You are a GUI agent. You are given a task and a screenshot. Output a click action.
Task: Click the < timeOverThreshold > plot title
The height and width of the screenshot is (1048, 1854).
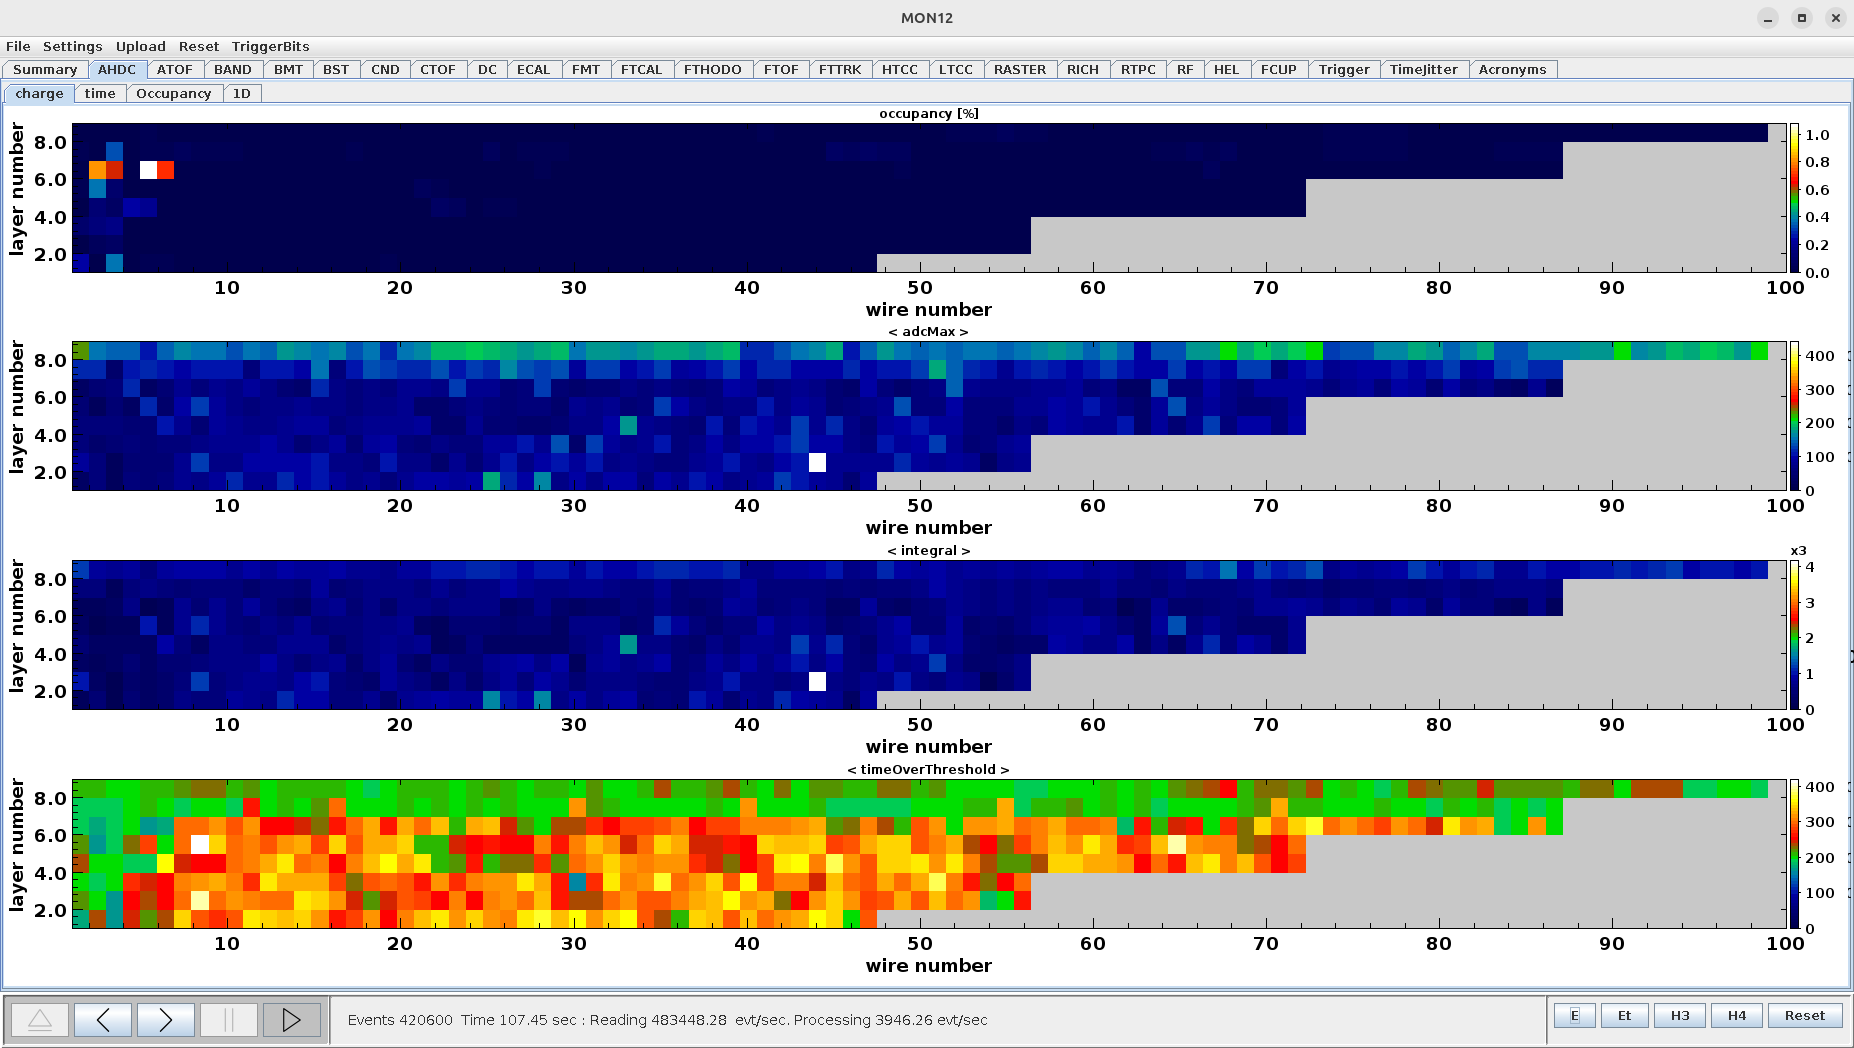pos(929,769)
